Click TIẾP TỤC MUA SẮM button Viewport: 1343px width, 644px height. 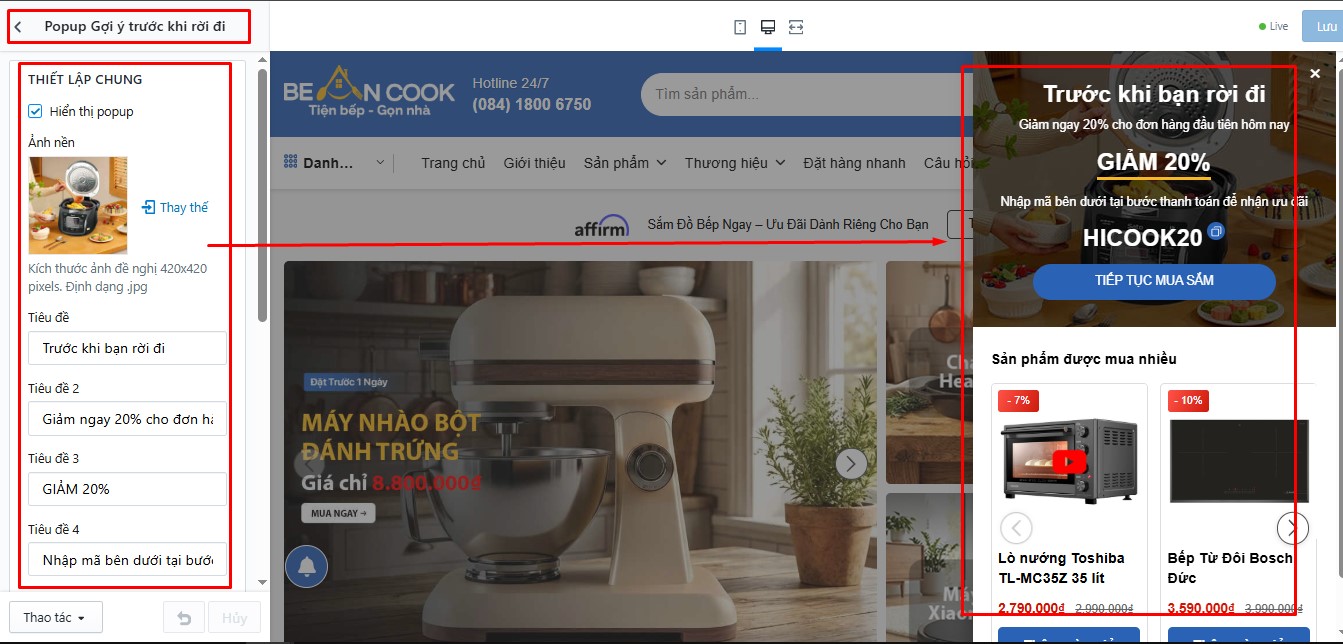click(1154, 281)
